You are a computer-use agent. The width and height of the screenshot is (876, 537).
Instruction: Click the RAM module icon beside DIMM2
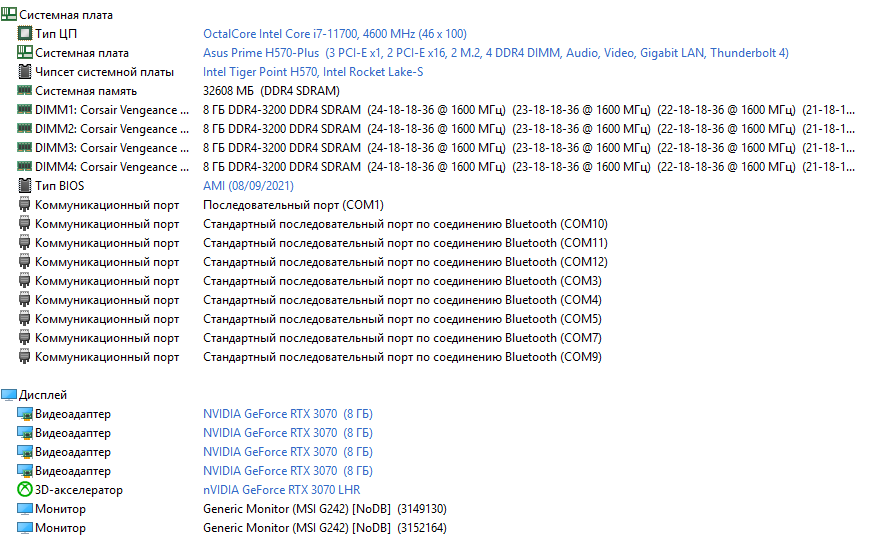pos(25,128)
